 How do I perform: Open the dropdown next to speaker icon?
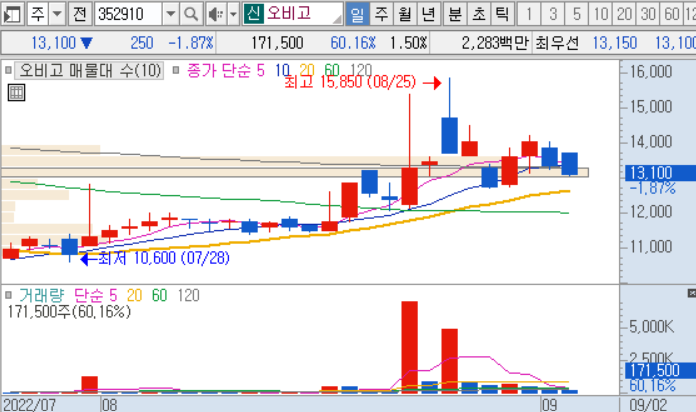coord(233,14)
